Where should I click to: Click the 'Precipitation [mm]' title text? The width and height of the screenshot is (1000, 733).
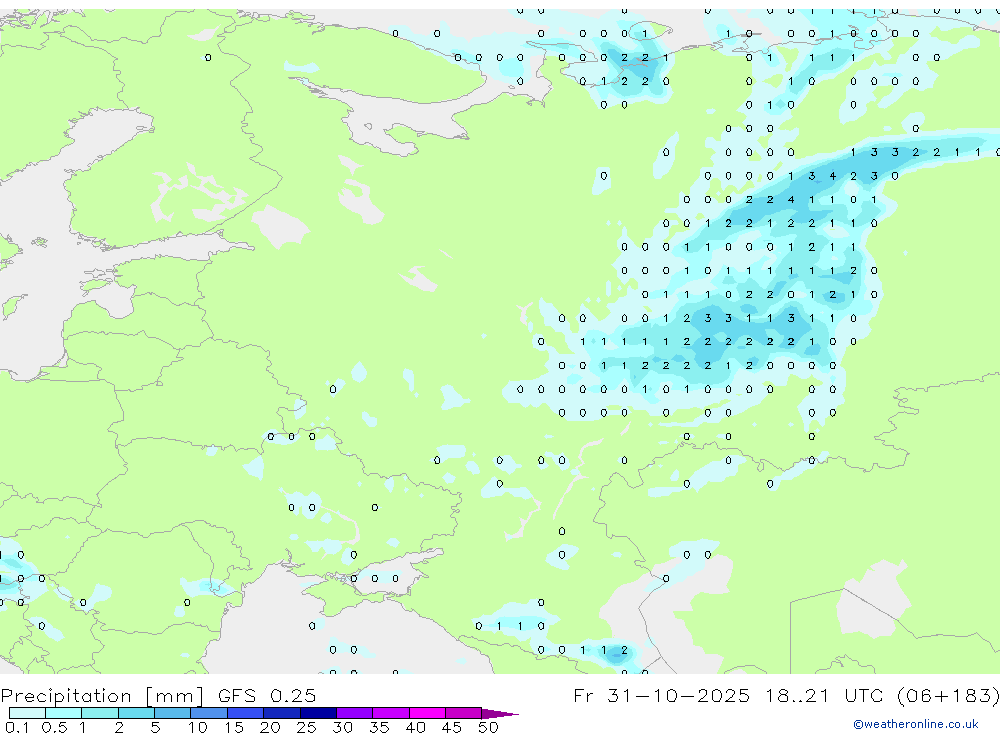point(102,696)
